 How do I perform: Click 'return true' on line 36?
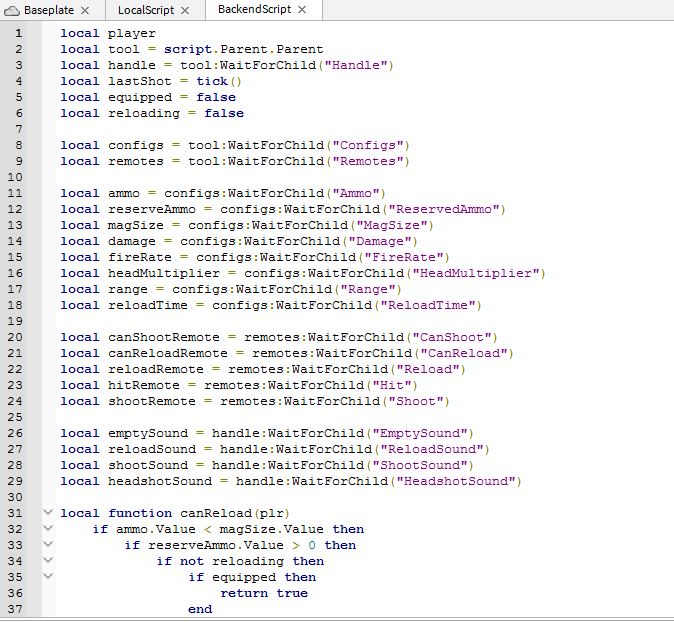(x=264, y=593)
